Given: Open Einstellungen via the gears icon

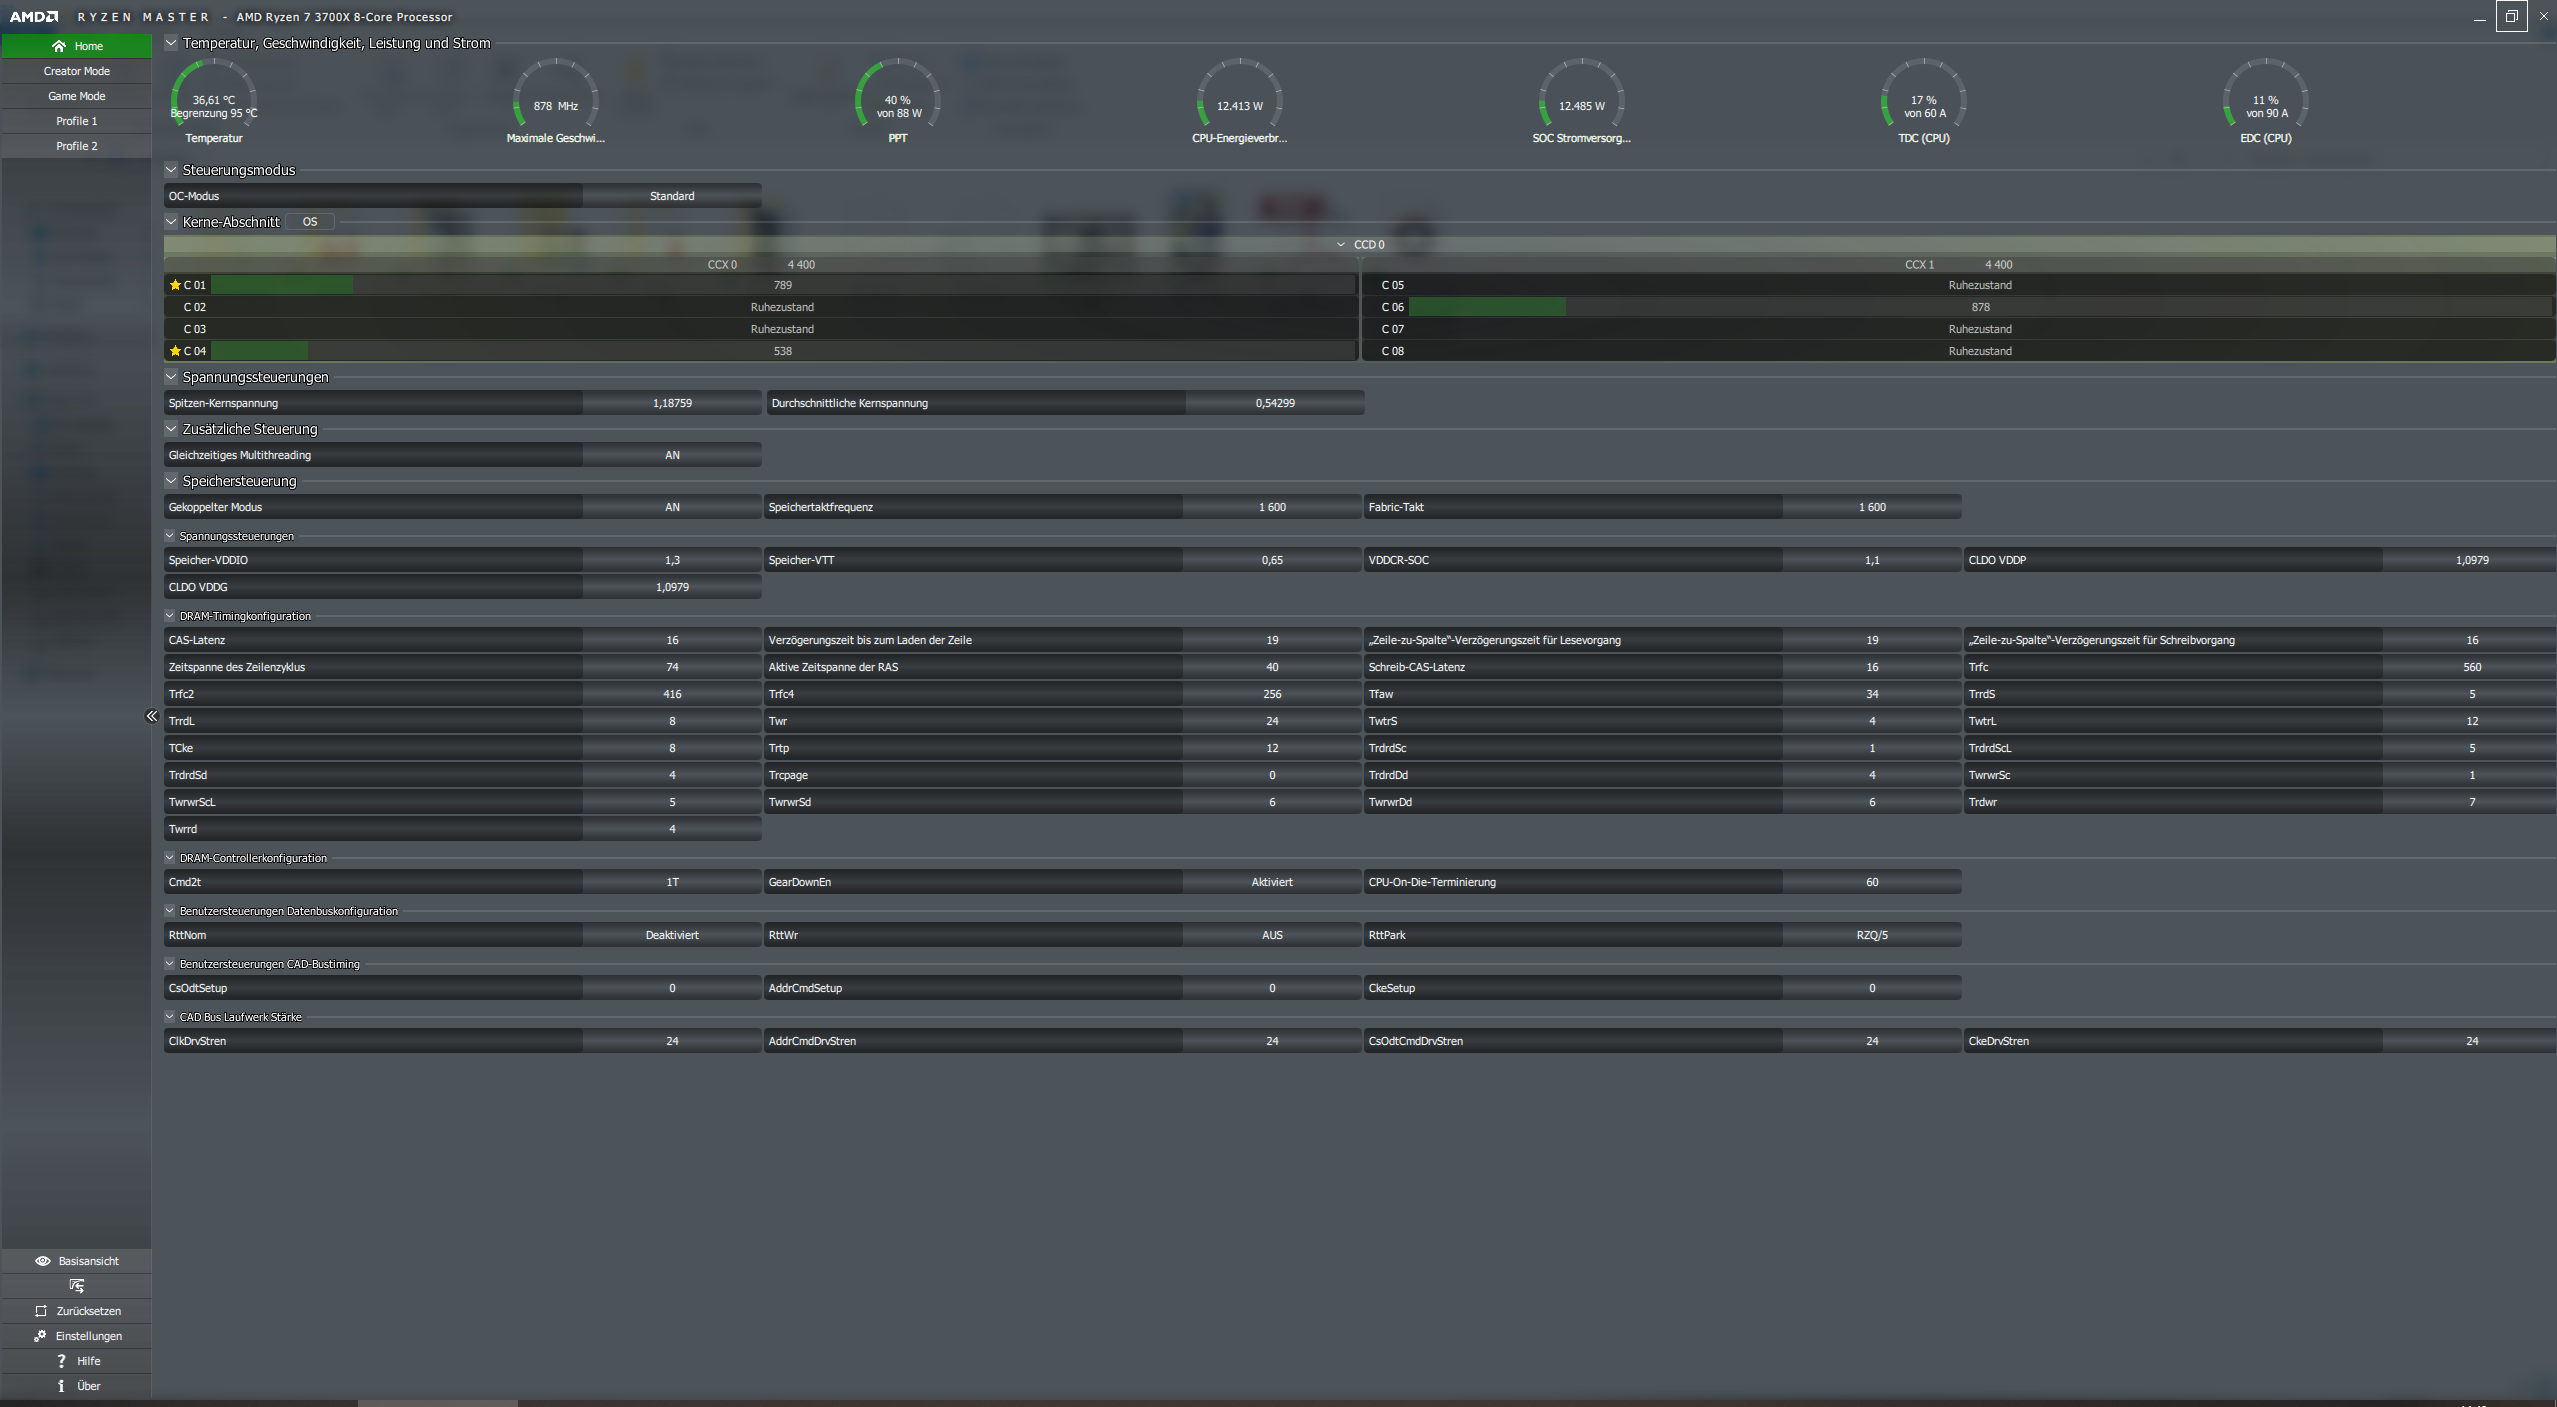Looking at the screenshot, I should click(40, 1336).
